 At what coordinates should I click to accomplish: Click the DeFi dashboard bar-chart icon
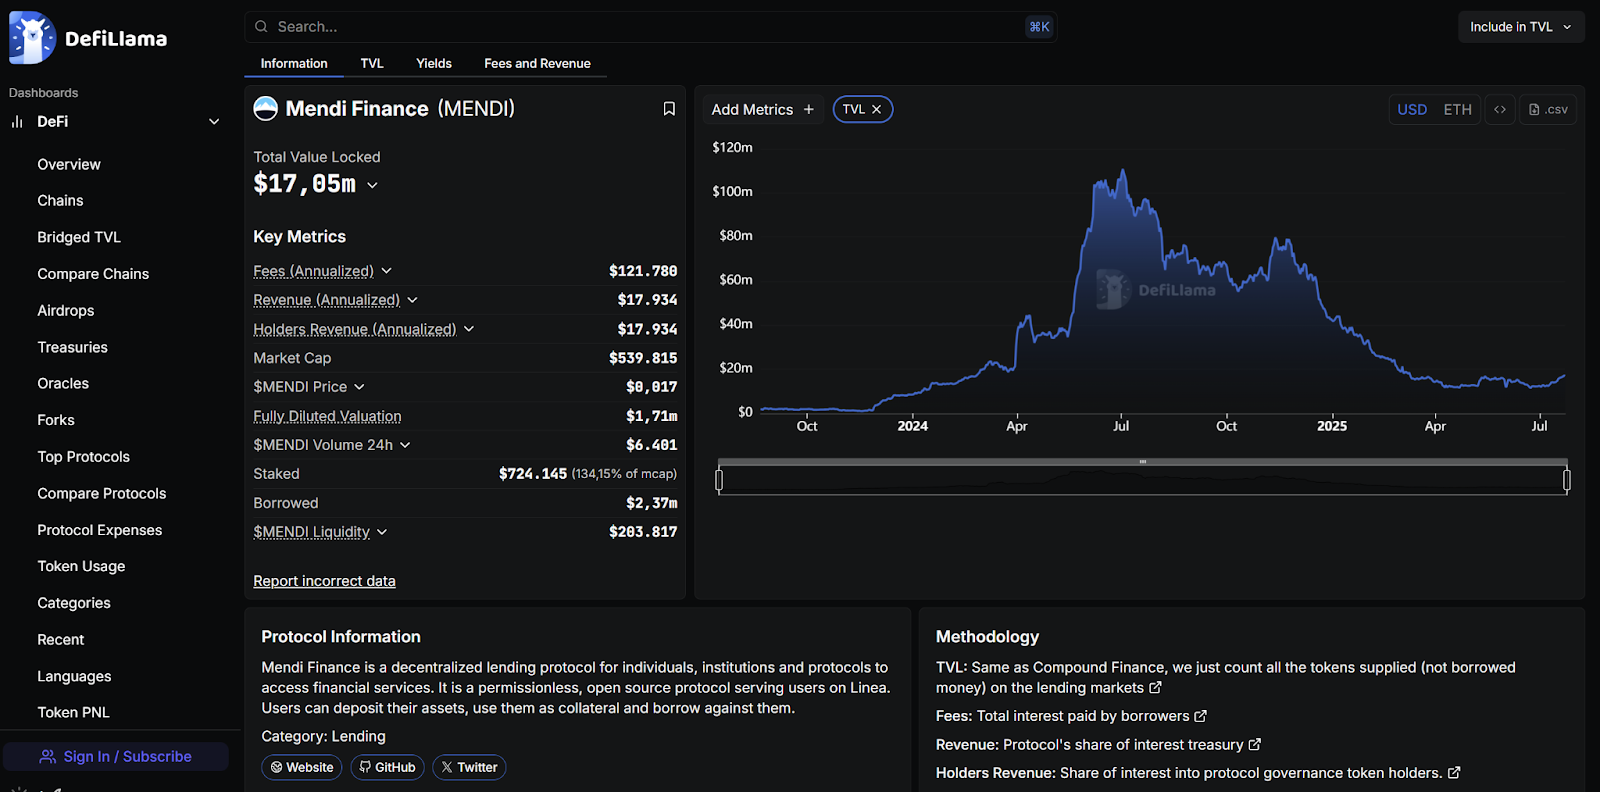(x=17, y=122)
